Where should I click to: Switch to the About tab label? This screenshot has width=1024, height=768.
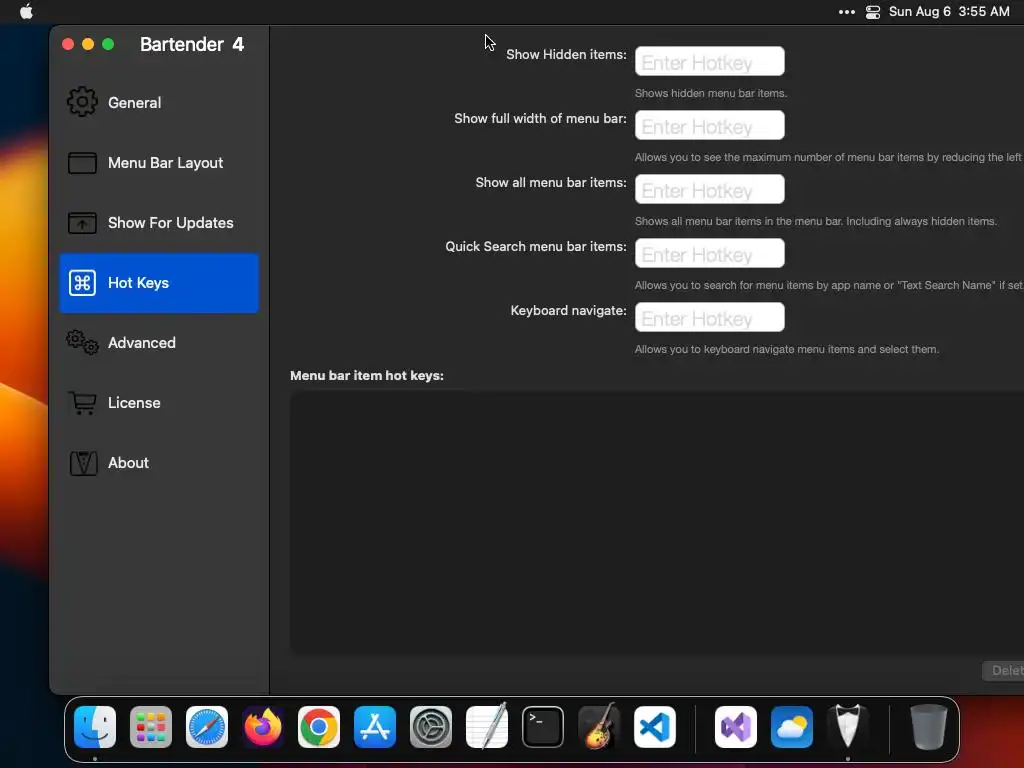[128, 463]
